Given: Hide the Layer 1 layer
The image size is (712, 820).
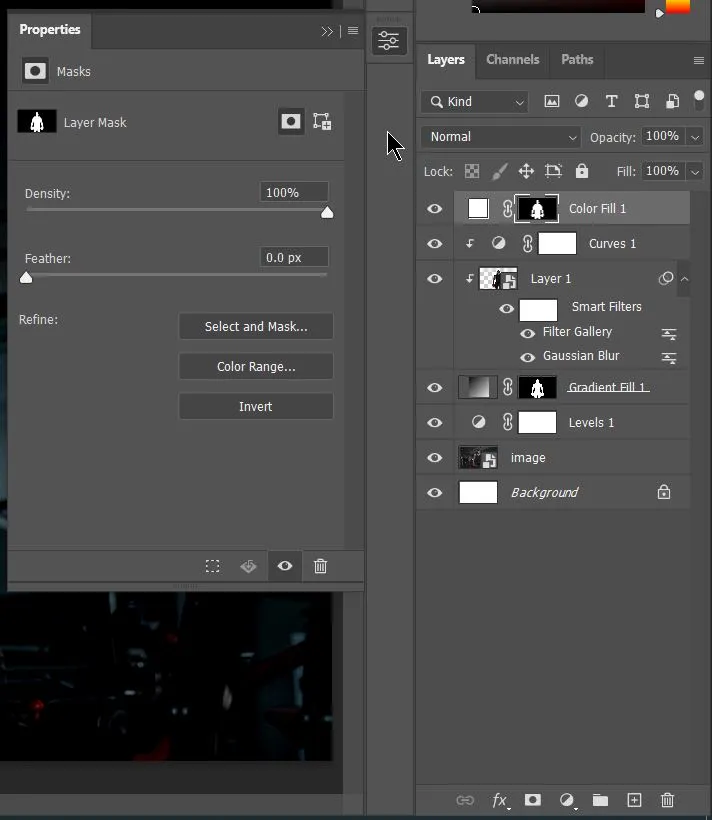Looking at the screenshot, I should point(435,279).
